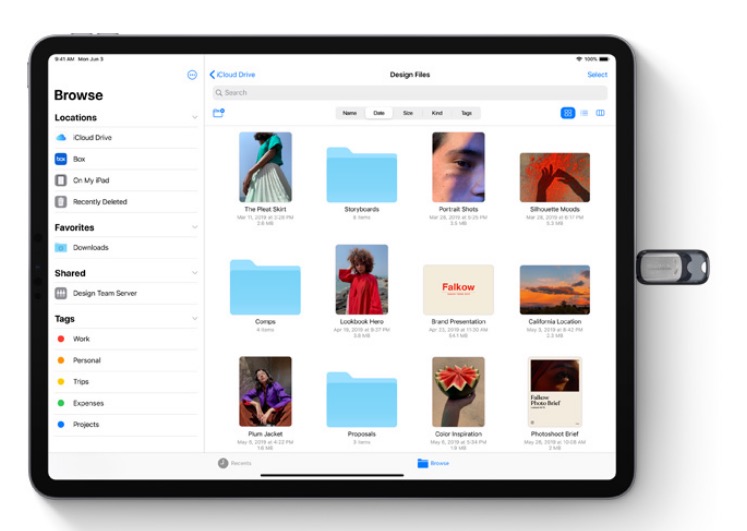Click the On My iPad label

(x=91, y=180)
